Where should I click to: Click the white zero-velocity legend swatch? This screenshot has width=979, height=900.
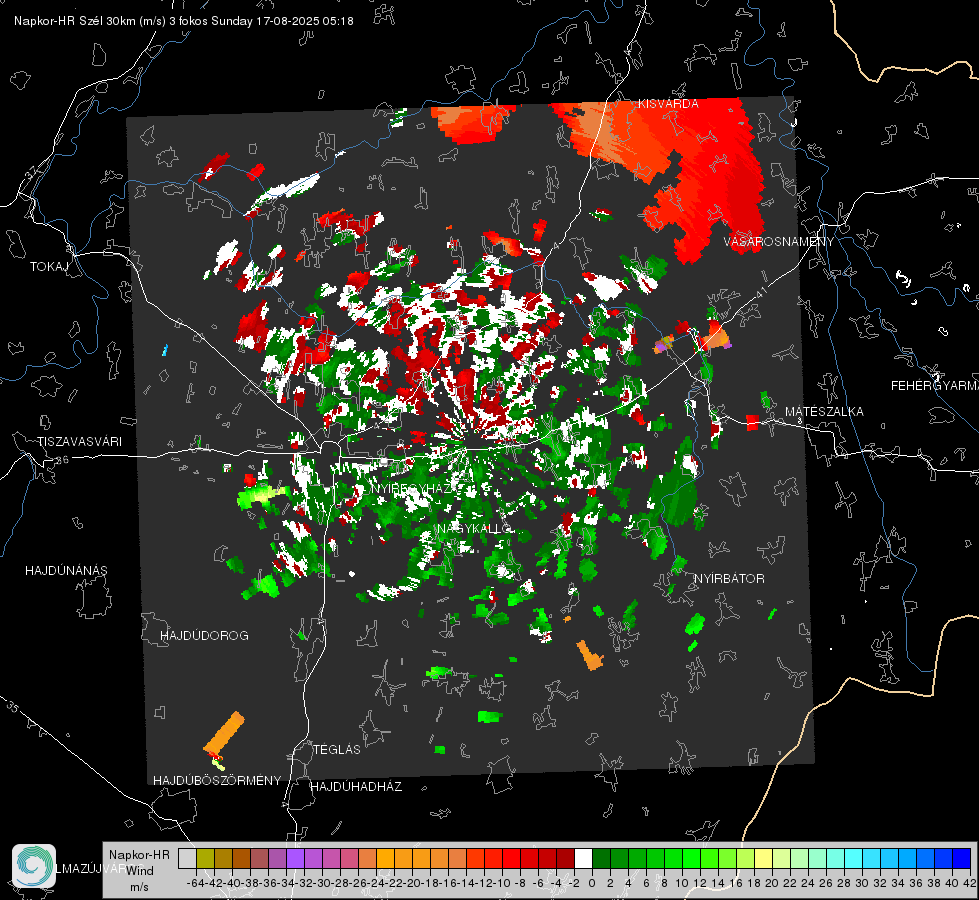click(x=583, y=858)
